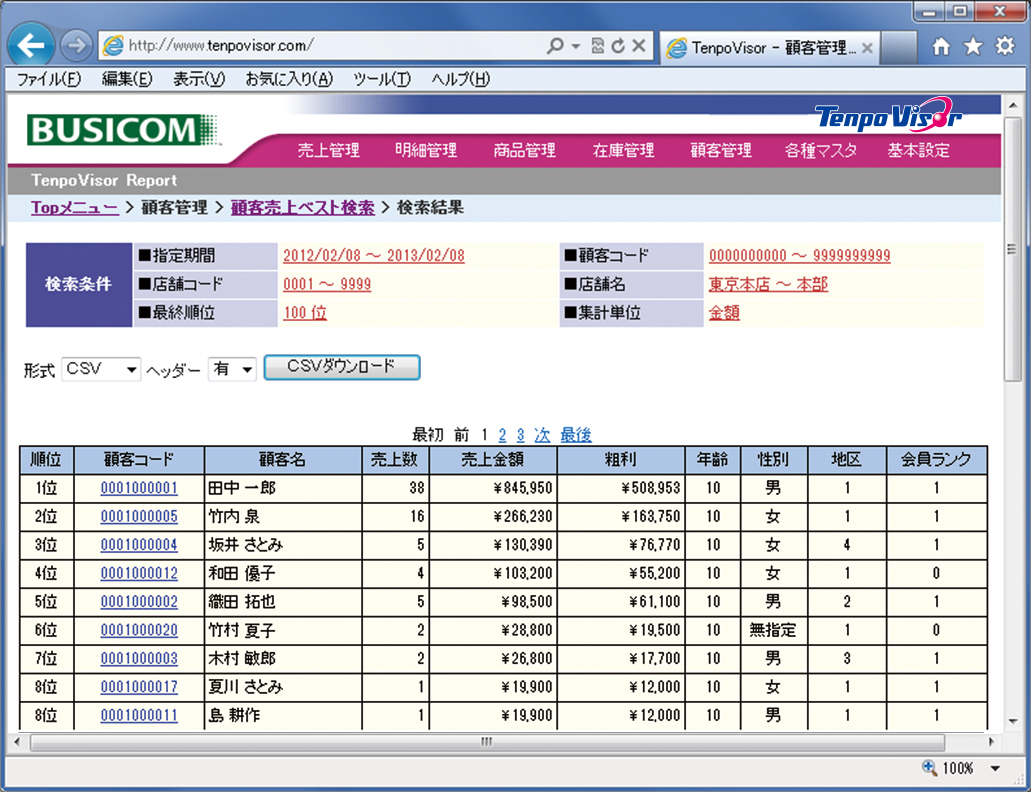Screen dimensions: 1031x792
Task: Open customer code 0001000020
Action: [x=139, y=630]
